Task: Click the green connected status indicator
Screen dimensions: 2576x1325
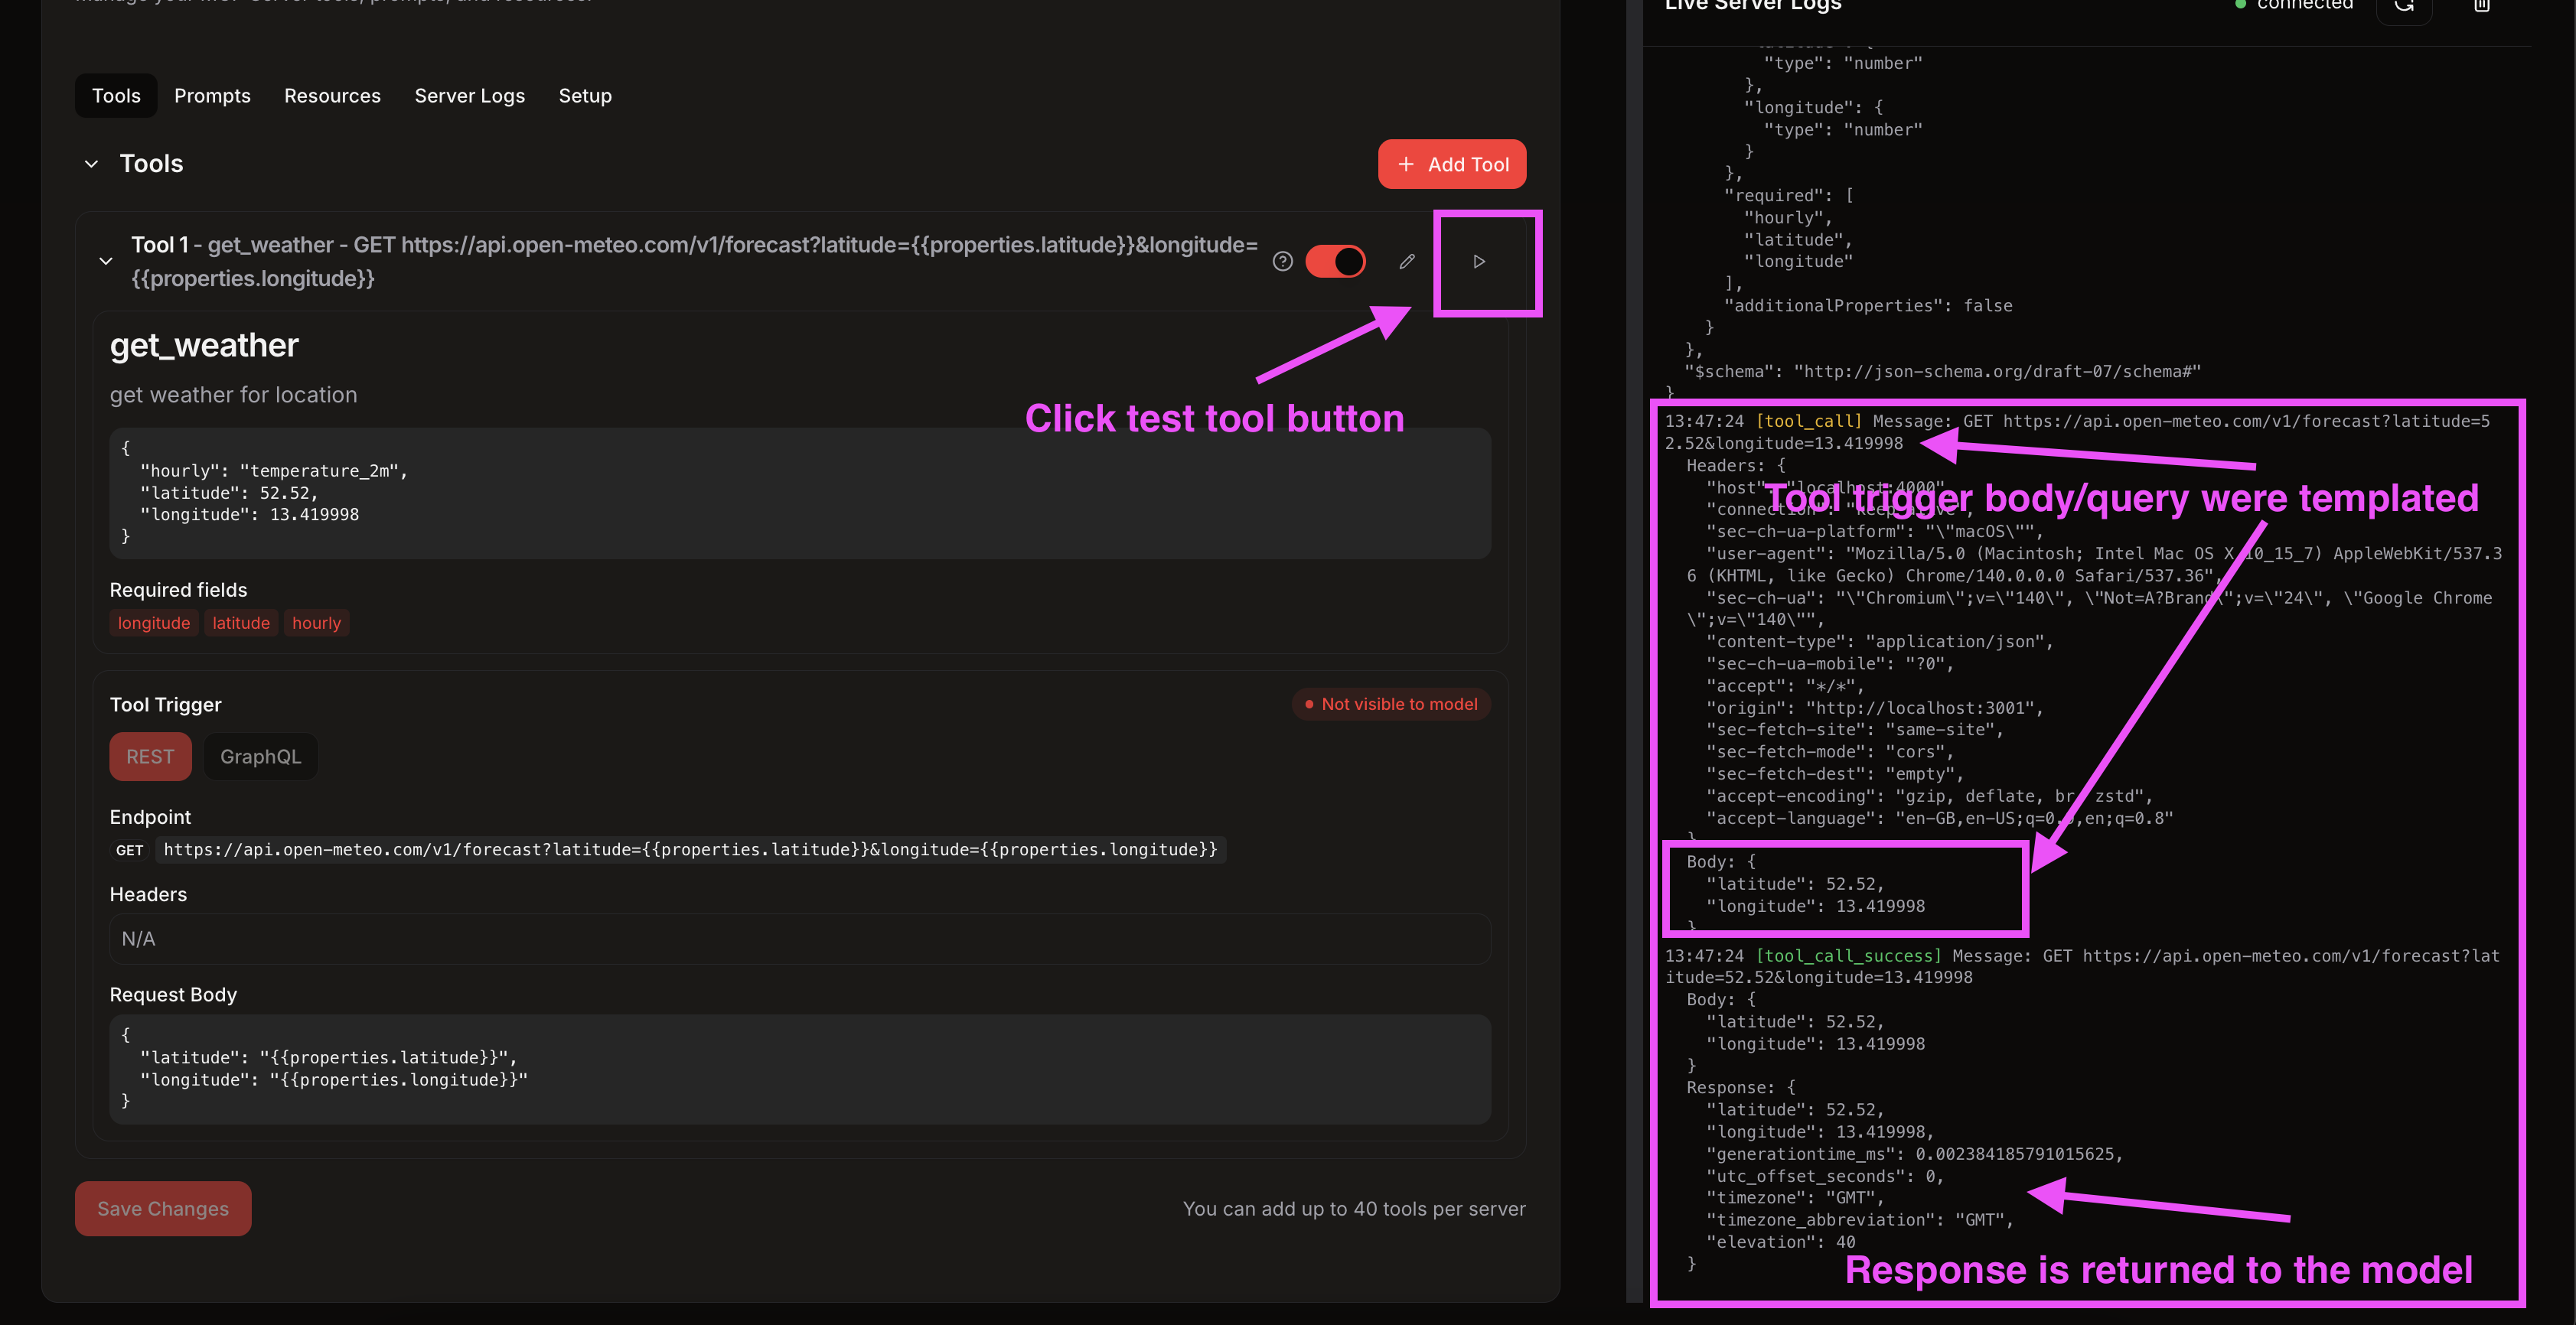Action: click(x=2240, y=4)
